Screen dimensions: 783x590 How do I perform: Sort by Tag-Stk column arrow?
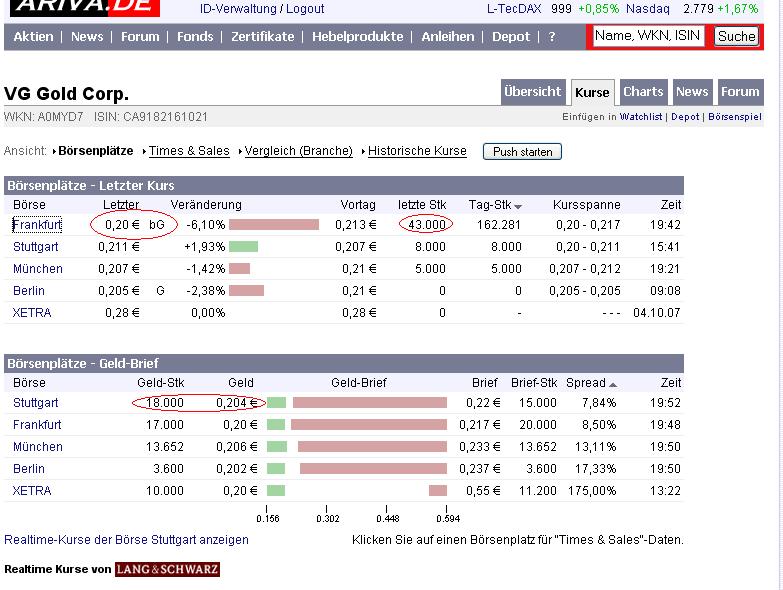[x=518, y=207]
